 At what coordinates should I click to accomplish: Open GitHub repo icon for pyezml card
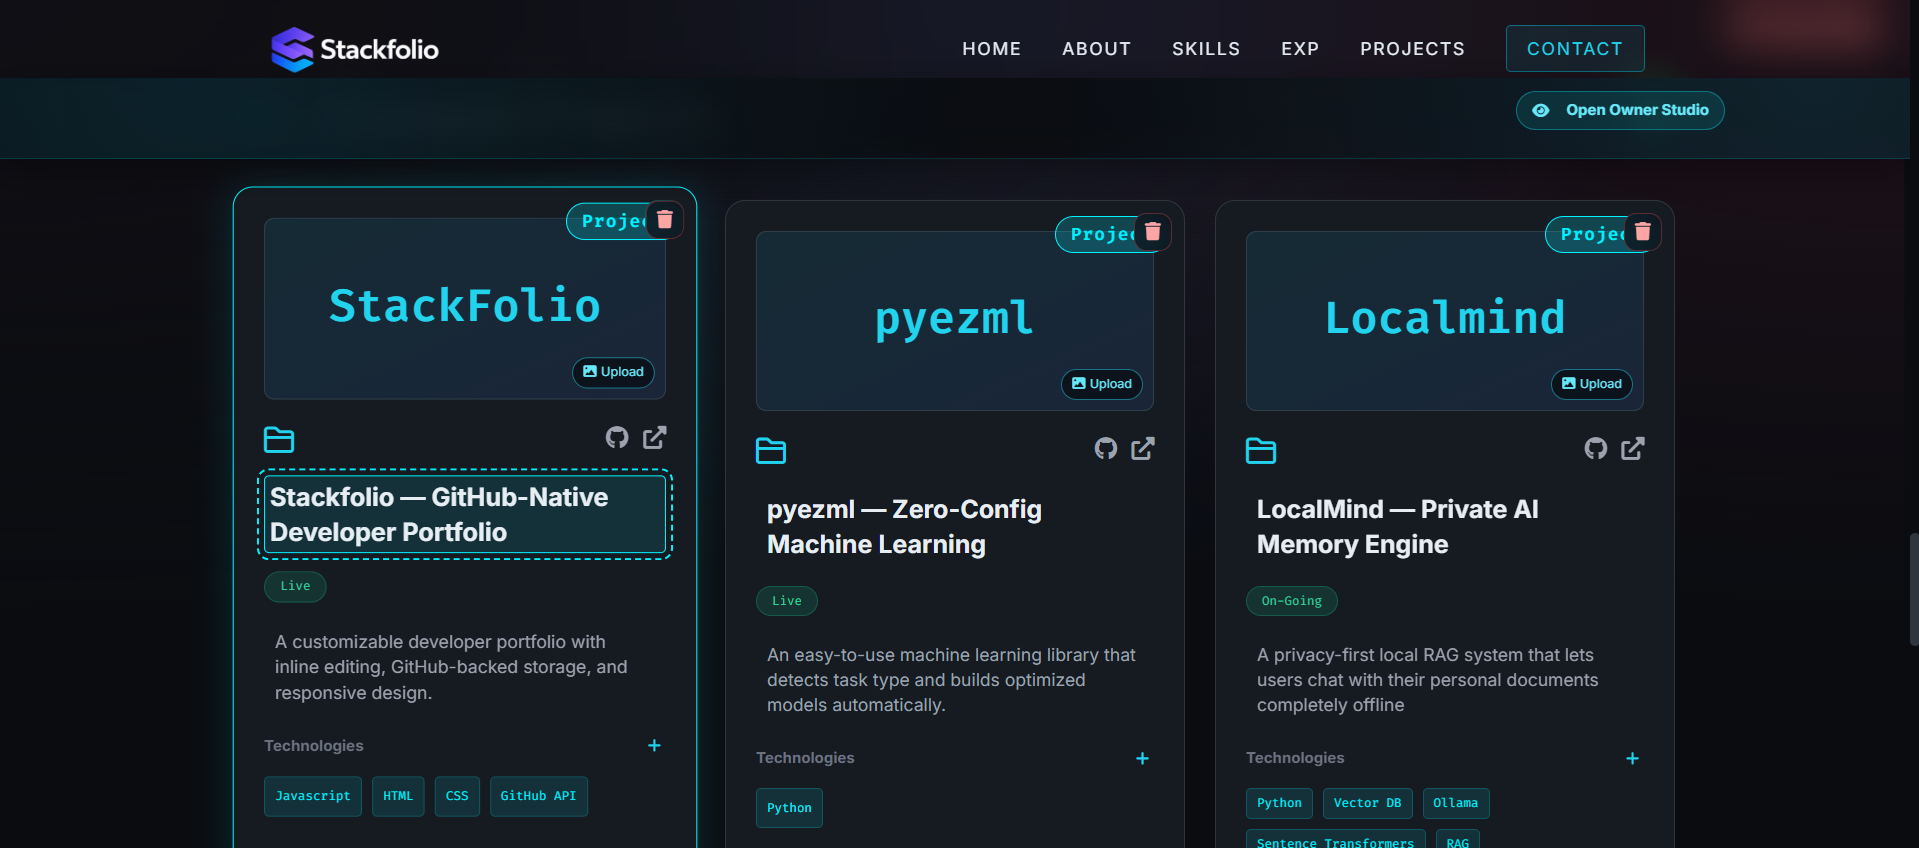click(1106, 448)
